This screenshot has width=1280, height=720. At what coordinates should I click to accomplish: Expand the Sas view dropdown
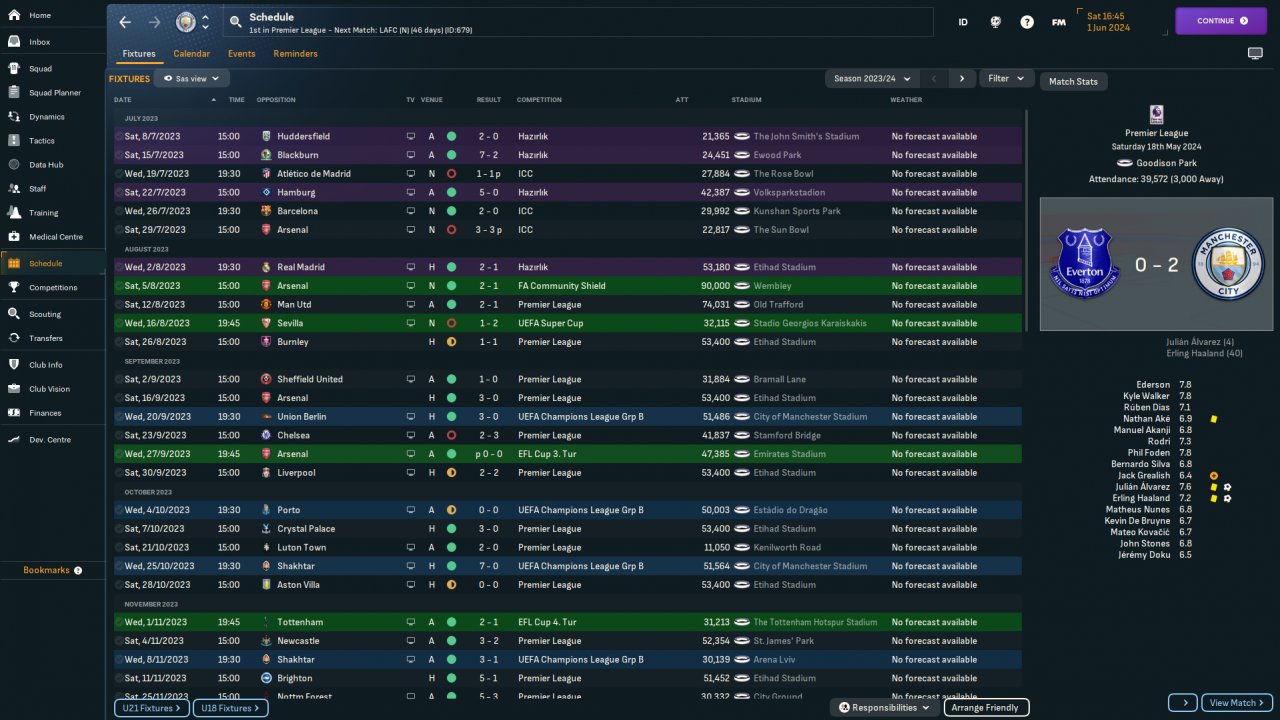(x=192, y=78)
